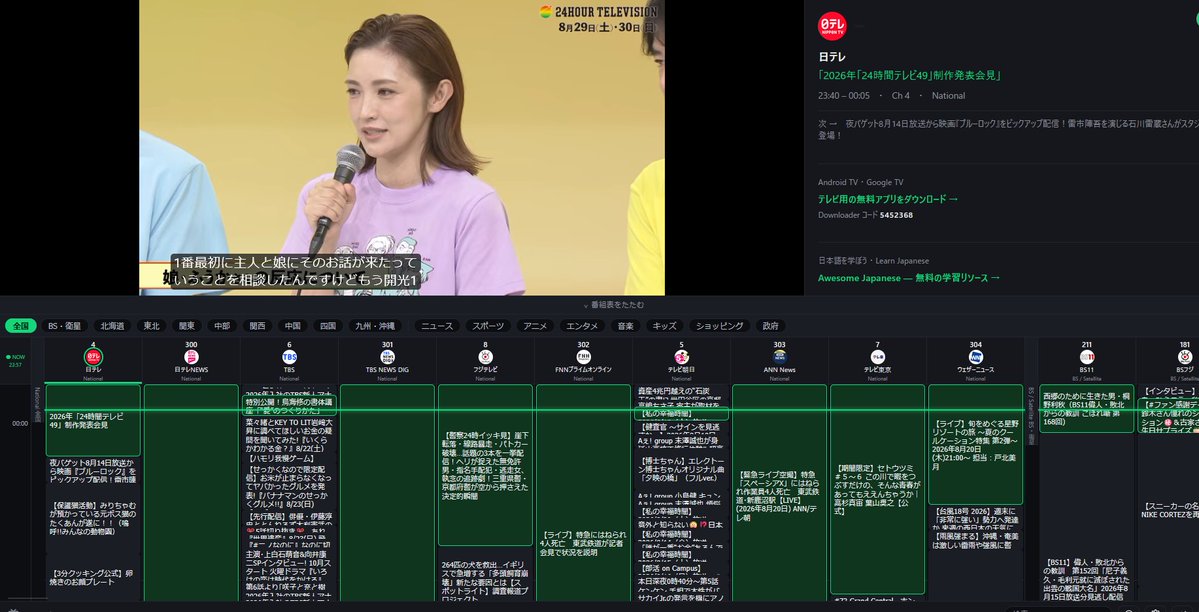The image size is (1199, 612).
Task: Show 音楽 category channels
Action: coord(626,326)
